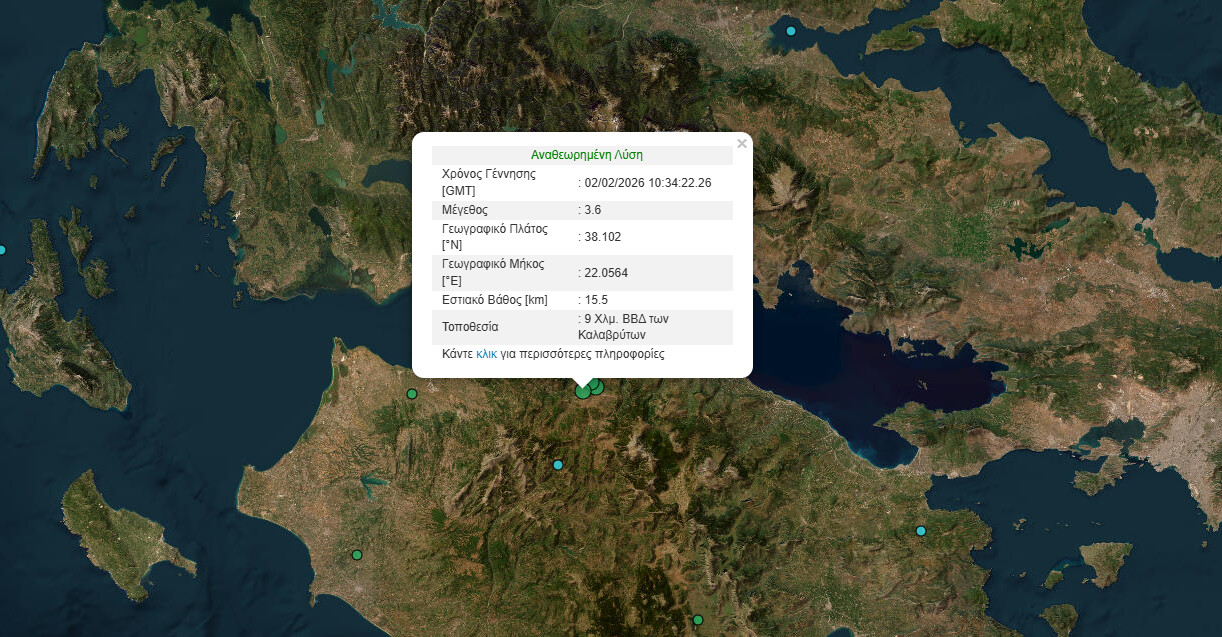Click the magnitude value 3.6
The image size is (1222, 637).
point(593,210)
